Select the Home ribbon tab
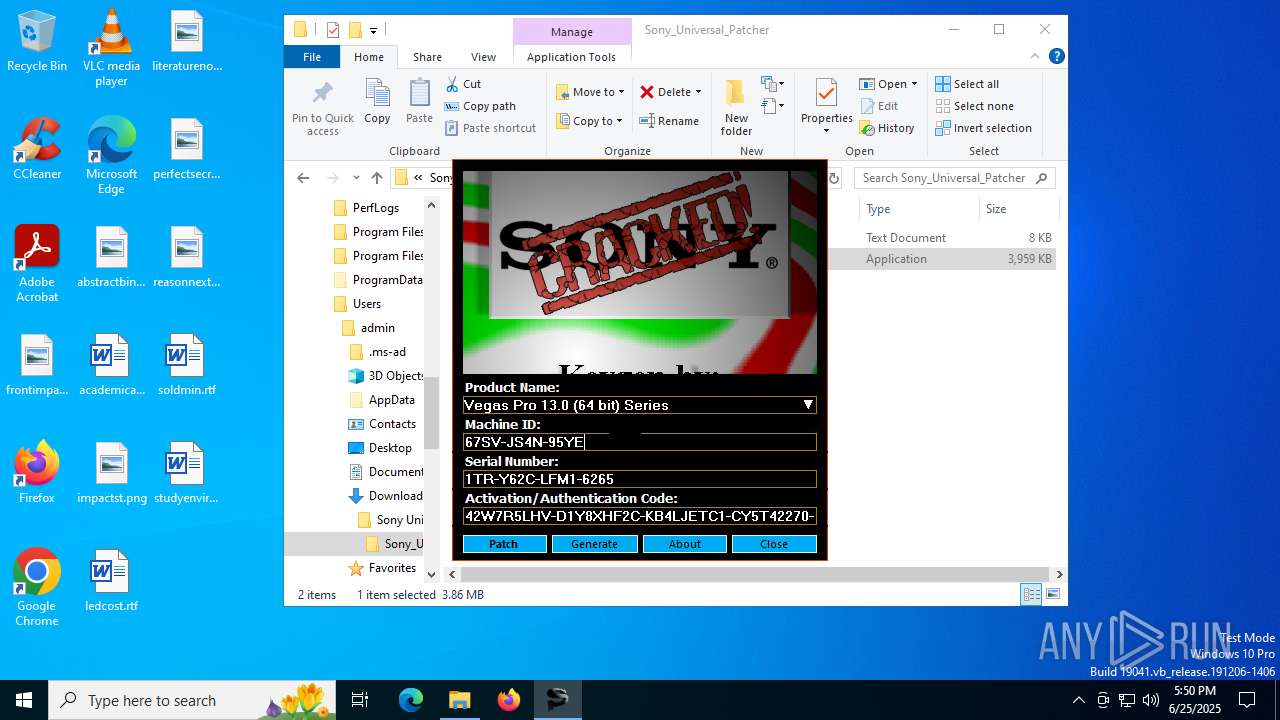The image size is (1280, 720). click(x=369, y=57)
